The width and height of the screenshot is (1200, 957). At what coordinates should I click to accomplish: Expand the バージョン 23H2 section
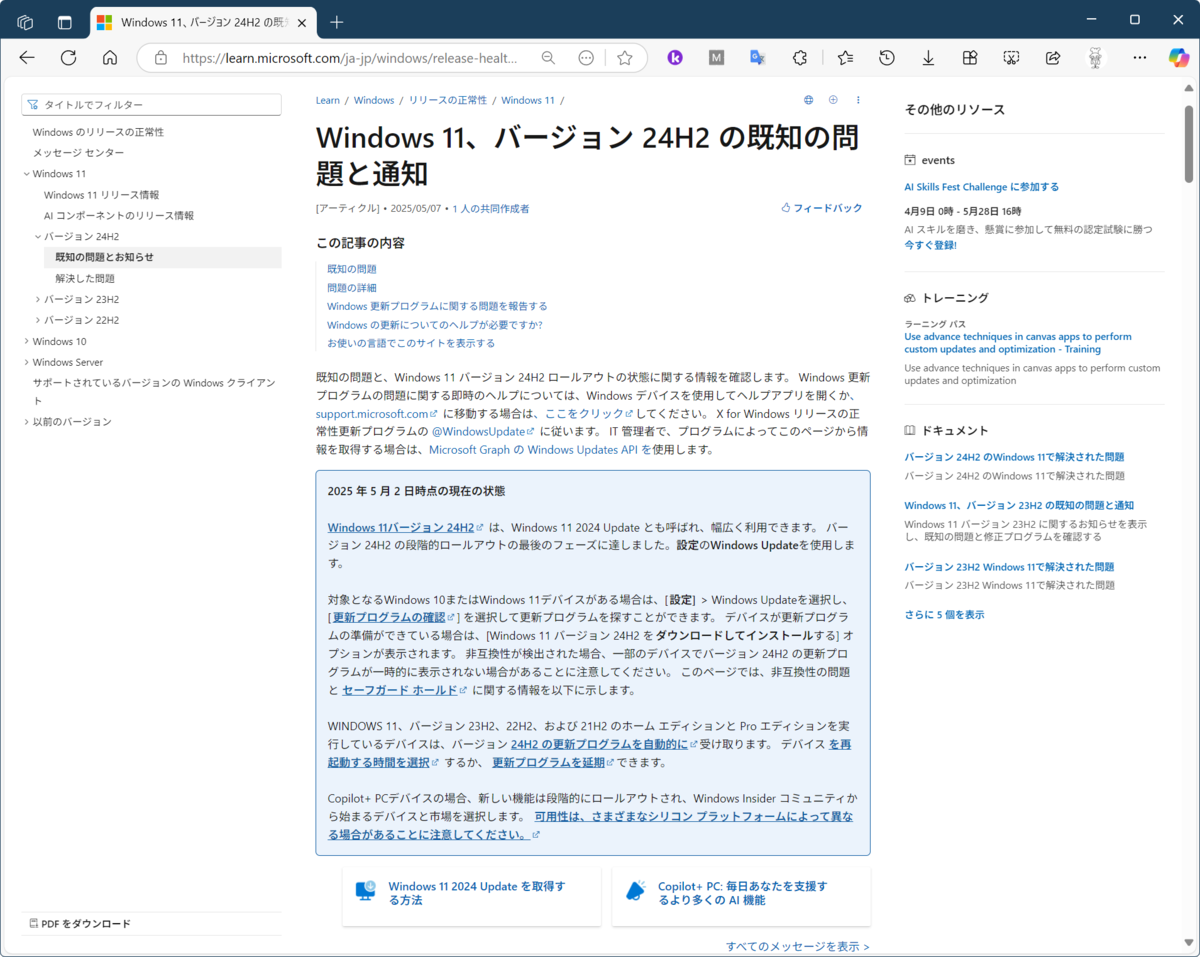coord(37,298)
